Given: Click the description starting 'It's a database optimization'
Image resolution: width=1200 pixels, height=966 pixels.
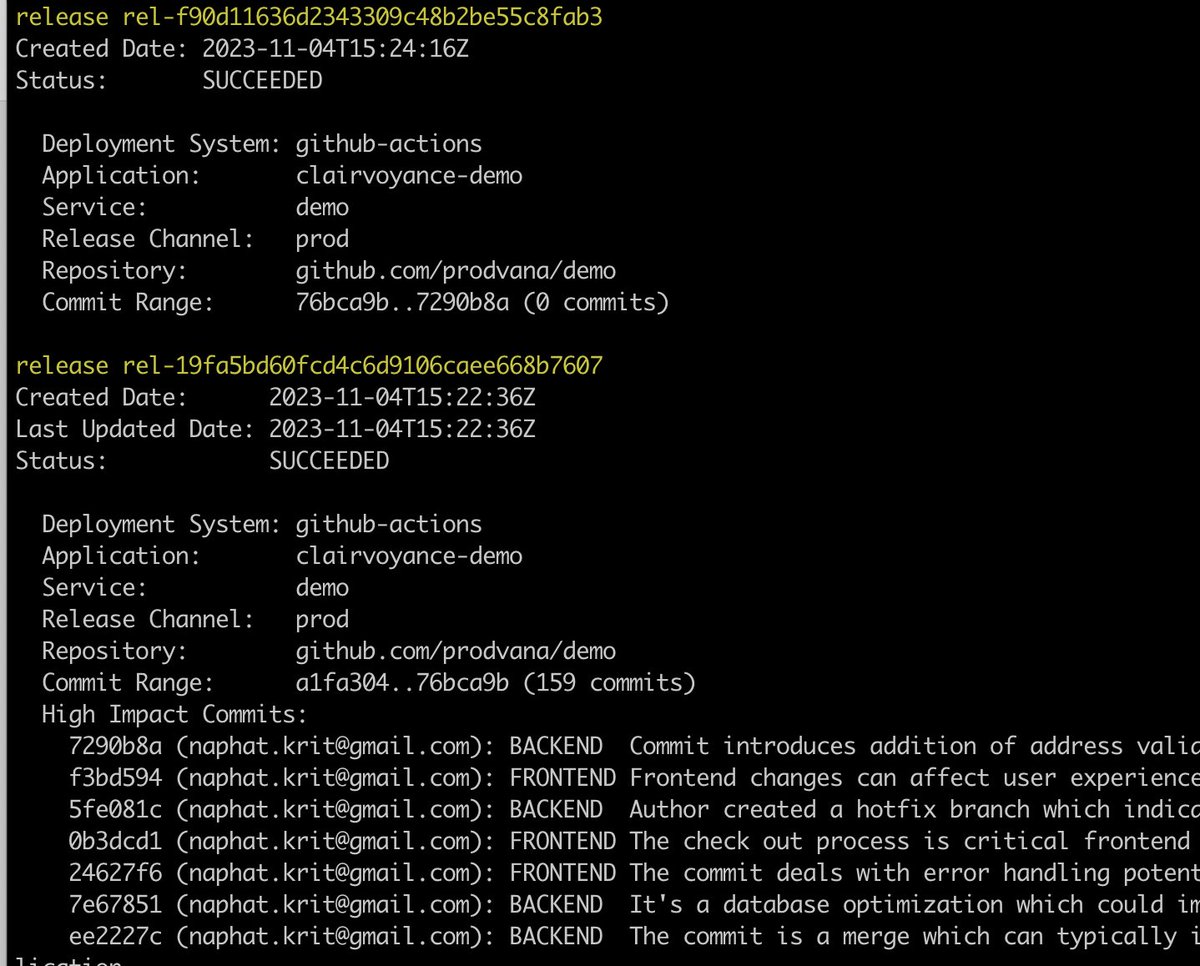Looking at the screenshot, I should pyautogui.click(x=914, y=905).
